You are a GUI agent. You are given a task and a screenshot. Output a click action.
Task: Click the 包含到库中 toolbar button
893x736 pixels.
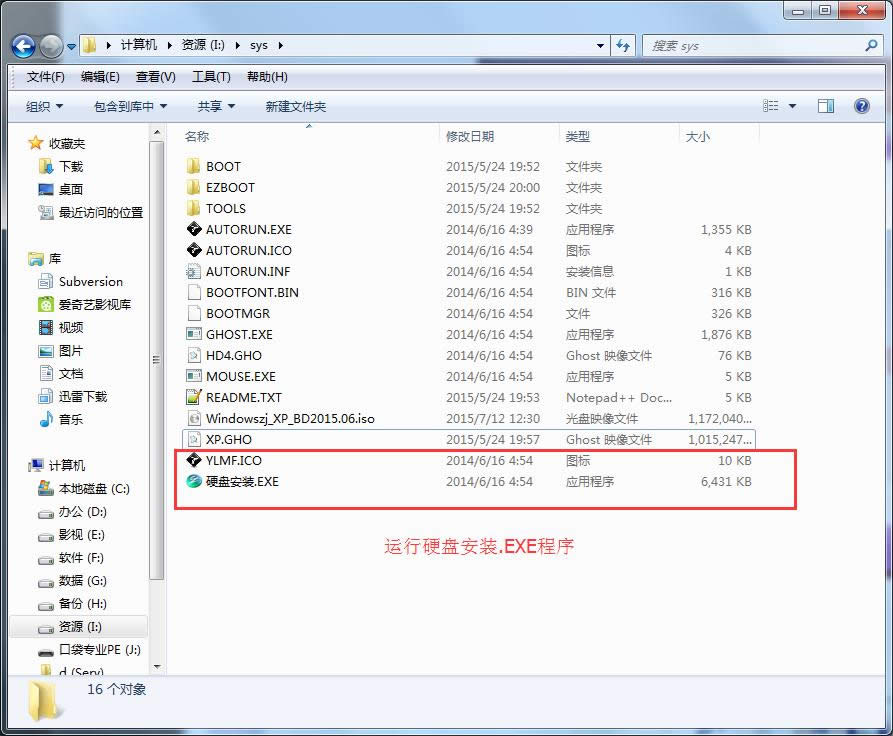[x=123, y=106]
